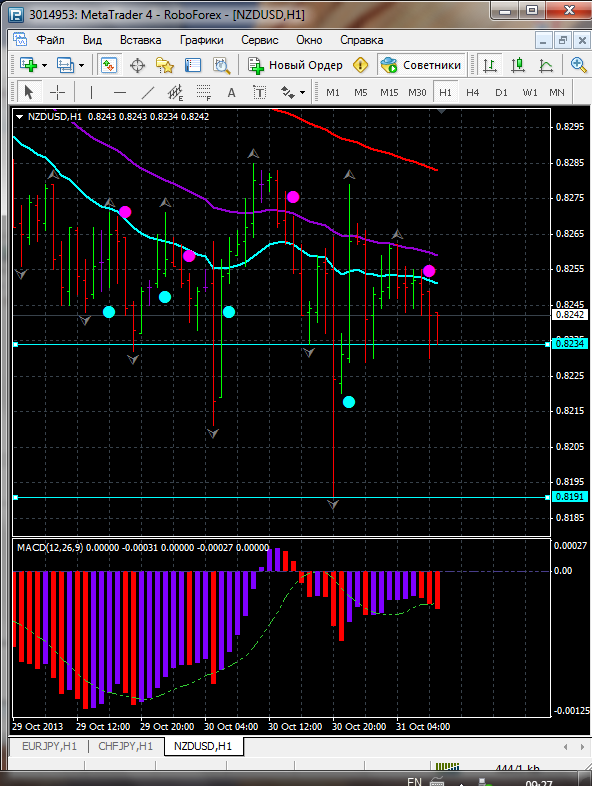Click the connection status bars indicator
The image size is (600, 786).
click(447, 767)
